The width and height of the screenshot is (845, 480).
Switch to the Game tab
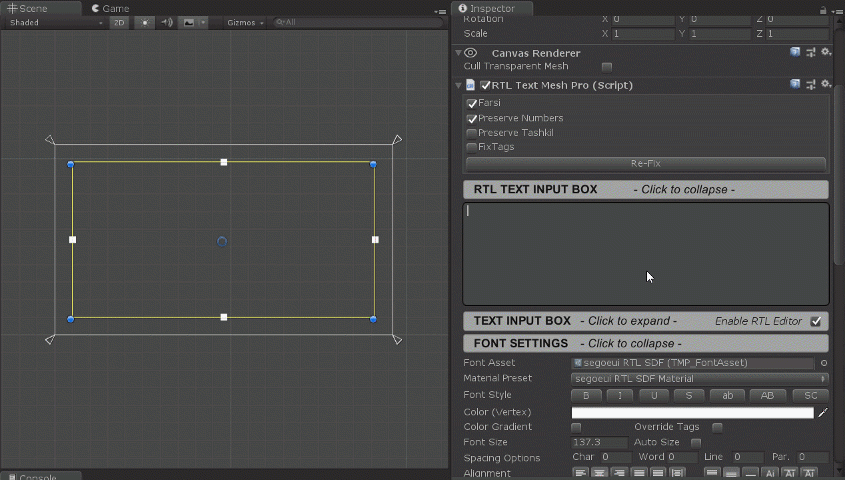[x=110, y=8]
